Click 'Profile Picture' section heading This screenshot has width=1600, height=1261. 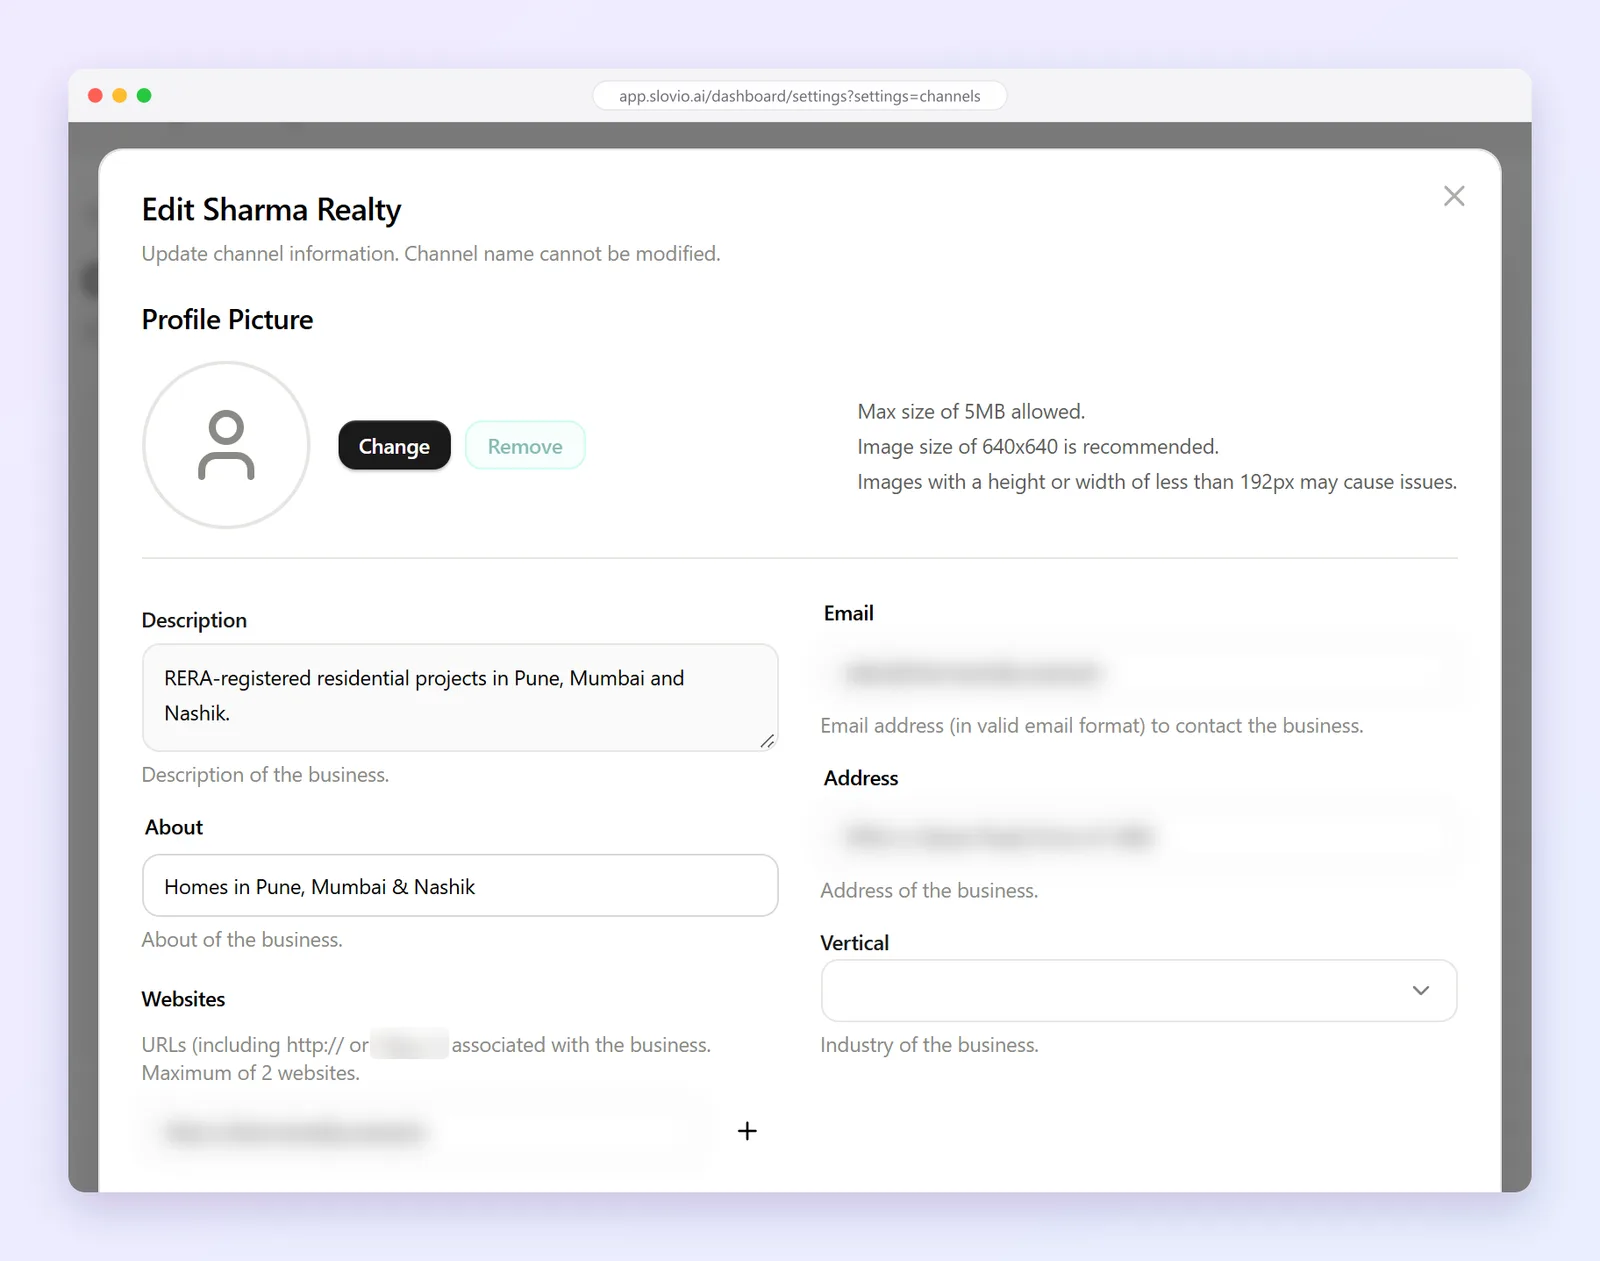tap(227, 320)
